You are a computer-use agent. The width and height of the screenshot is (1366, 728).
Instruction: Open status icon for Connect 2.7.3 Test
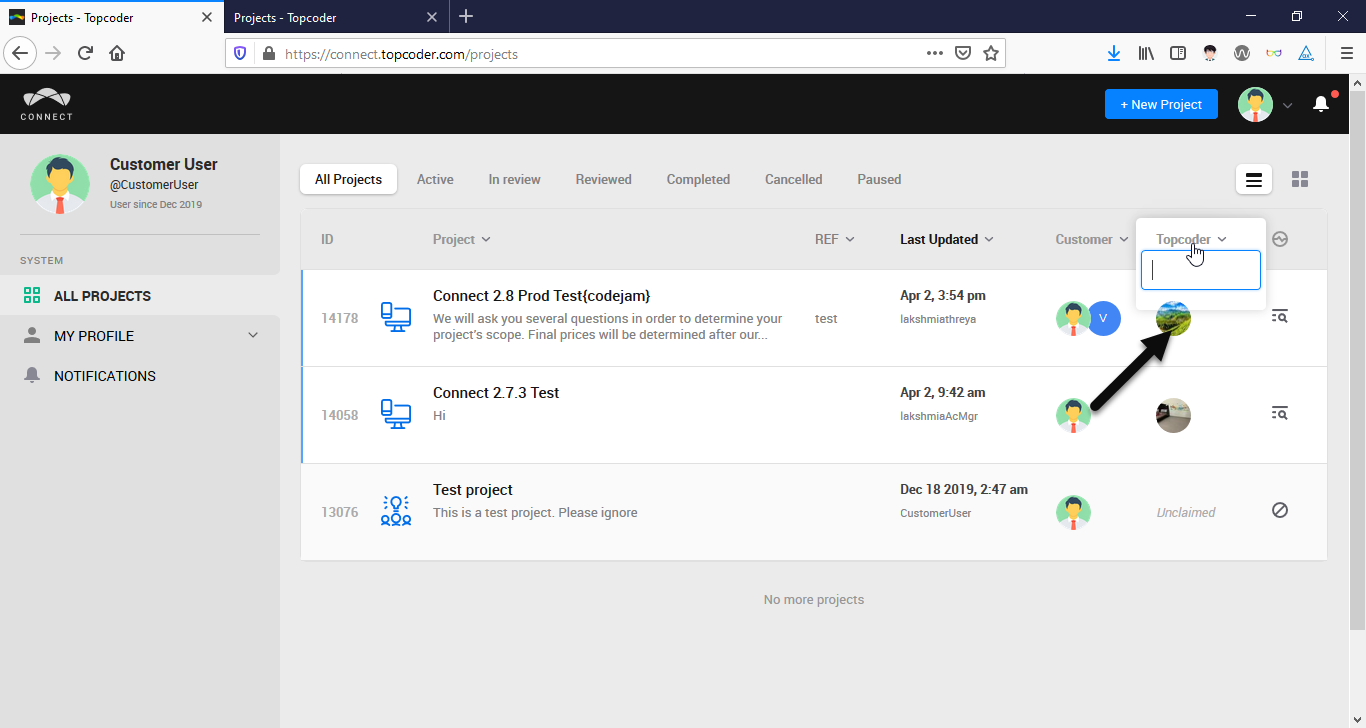1279,413
